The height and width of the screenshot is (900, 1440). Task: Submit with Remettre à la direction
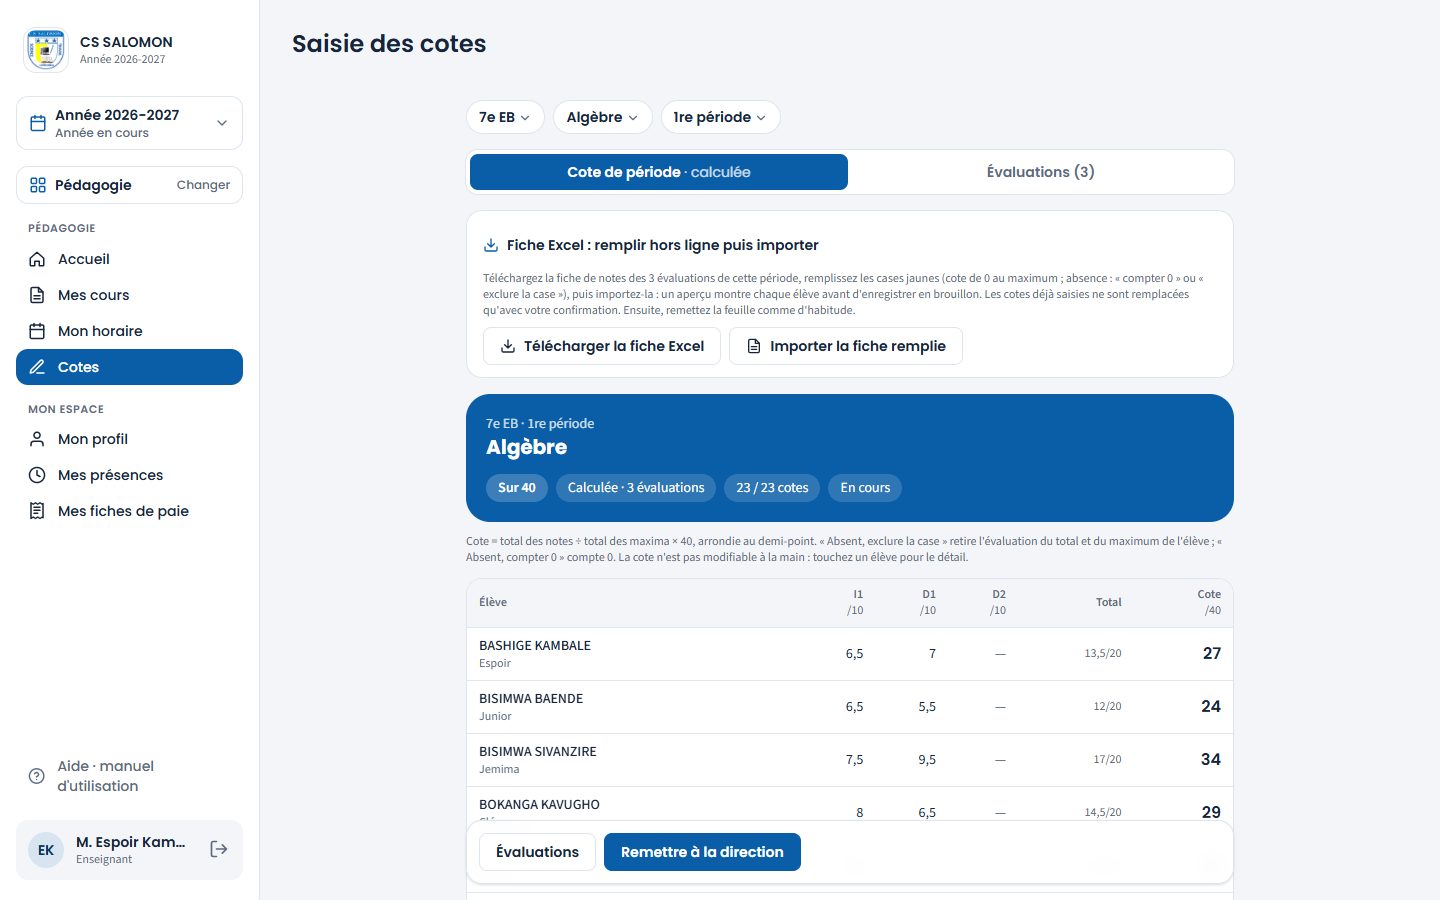click(x=702, y=852)
